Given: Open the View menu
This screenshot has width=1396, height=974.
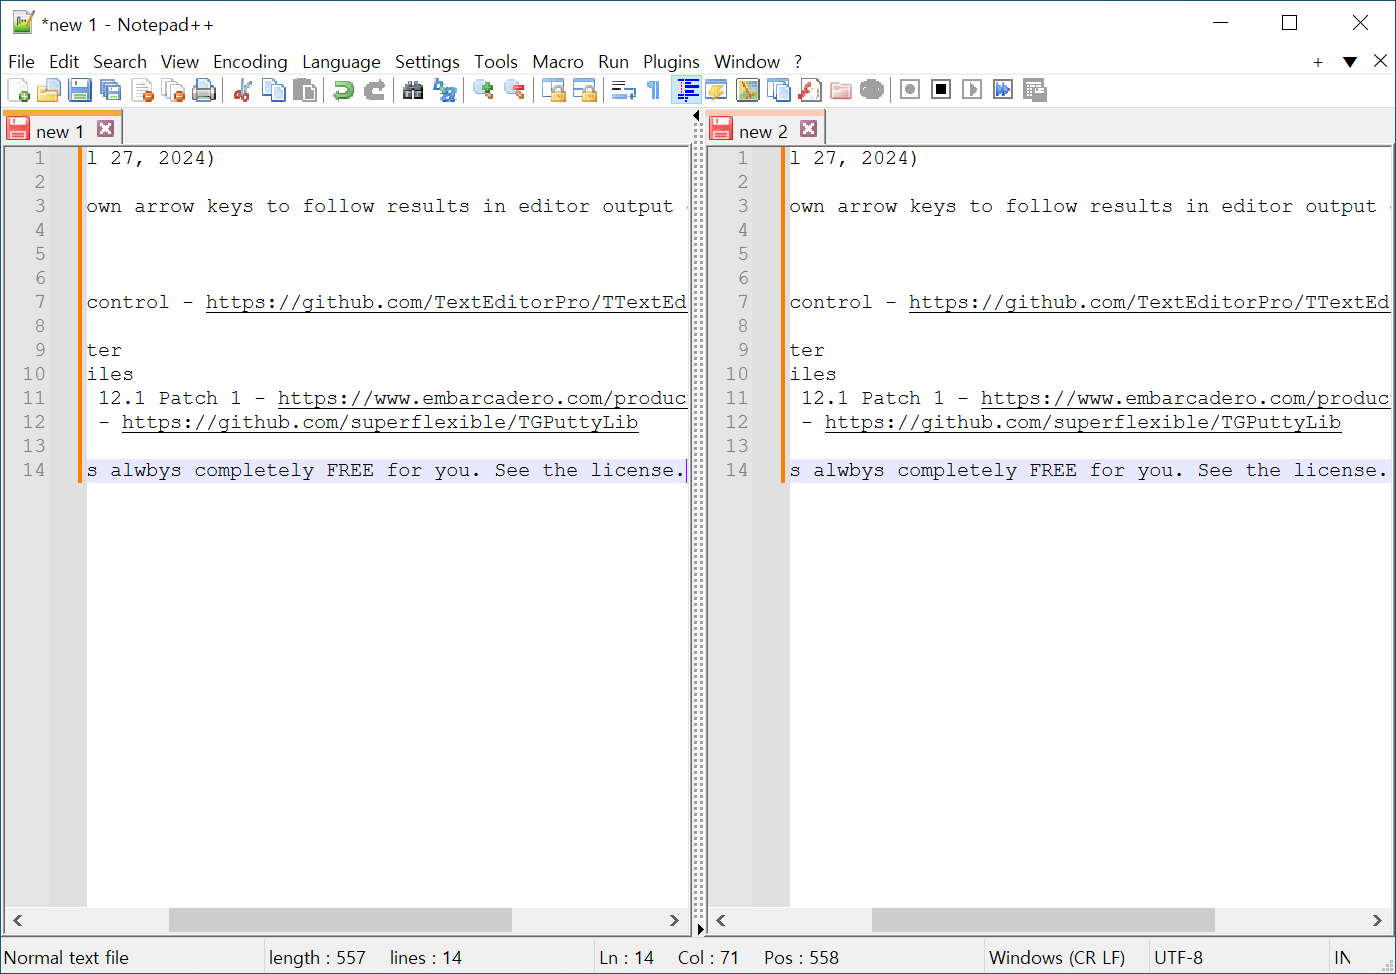Looking at the screenshot, I should pyautogui.click(x=180, y=62).
